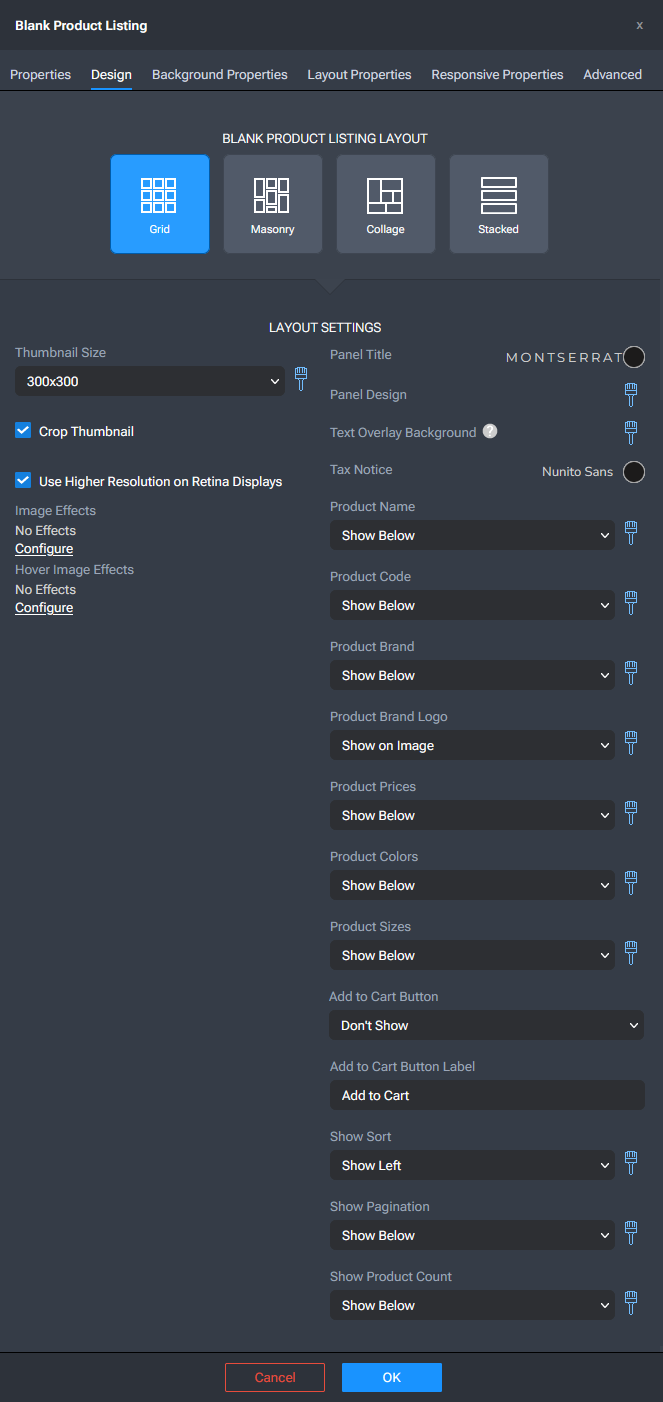Open style brush next to Thumbnail Size
Viewport: 663px width, 1402px height.
(301, 379)
